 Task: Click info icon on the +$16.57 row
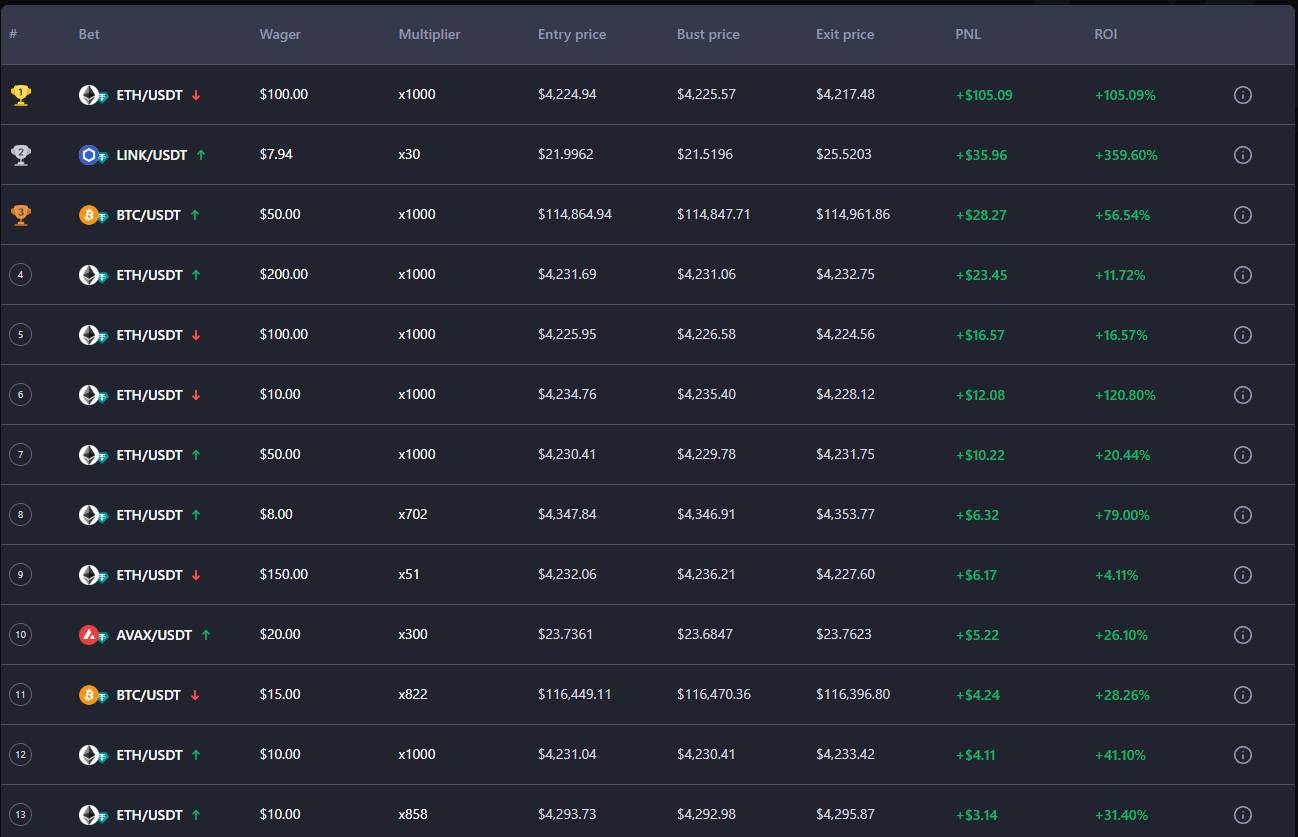pyautogui.click(x=1243, y=335)
